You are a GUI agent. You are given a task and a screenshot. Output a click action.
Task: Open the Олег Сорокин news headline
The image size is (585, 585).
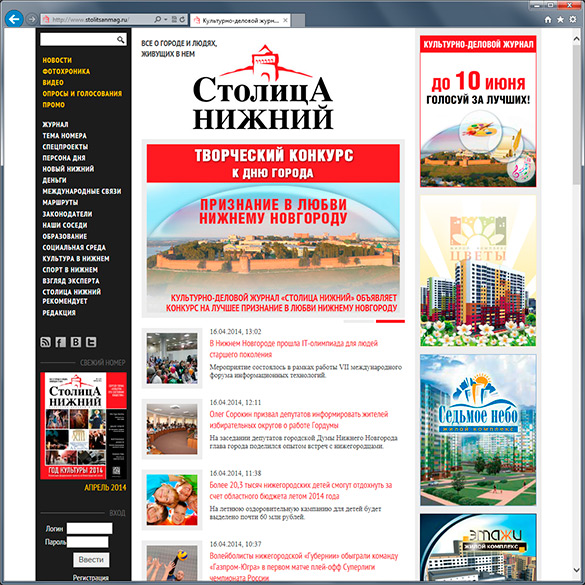coord(299,419)
